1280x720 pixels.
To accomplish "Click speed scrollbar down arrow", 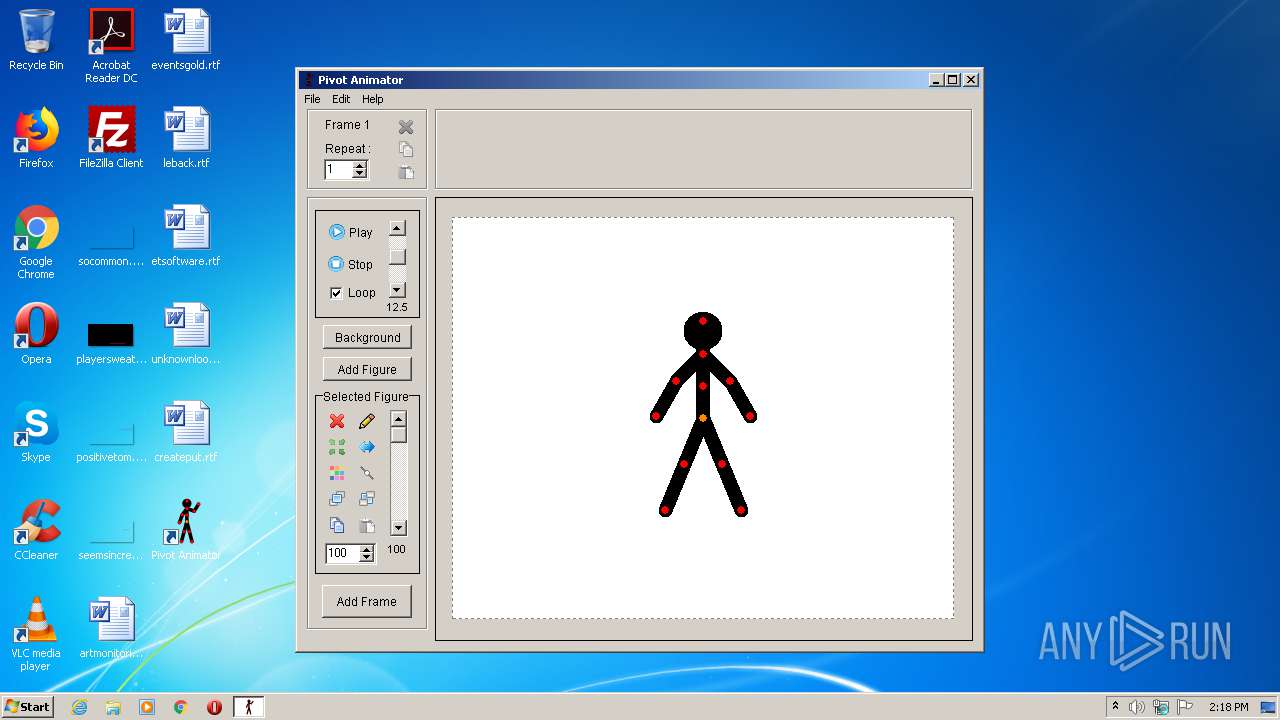I will 397,290.
